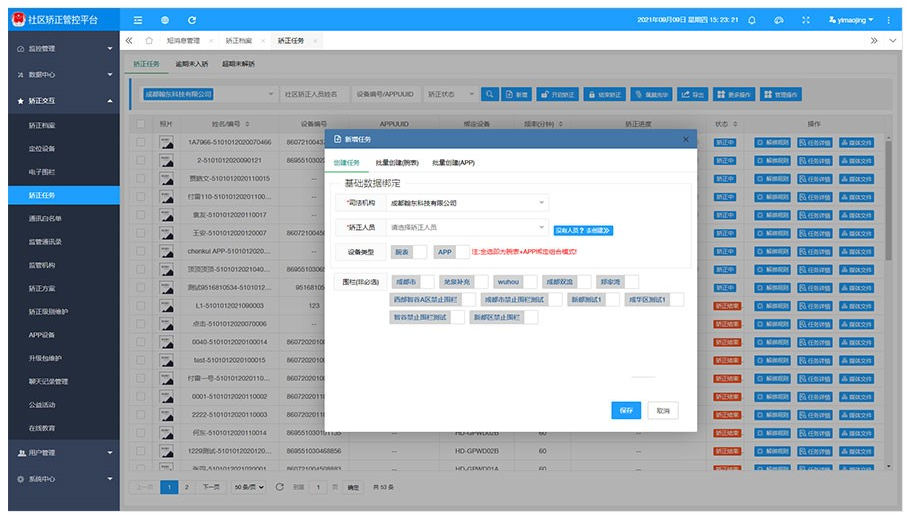Open the 矫正状态 filter dropdown
Image resolution: width=907 pixels, height=513 pixels.
[451, 94]
